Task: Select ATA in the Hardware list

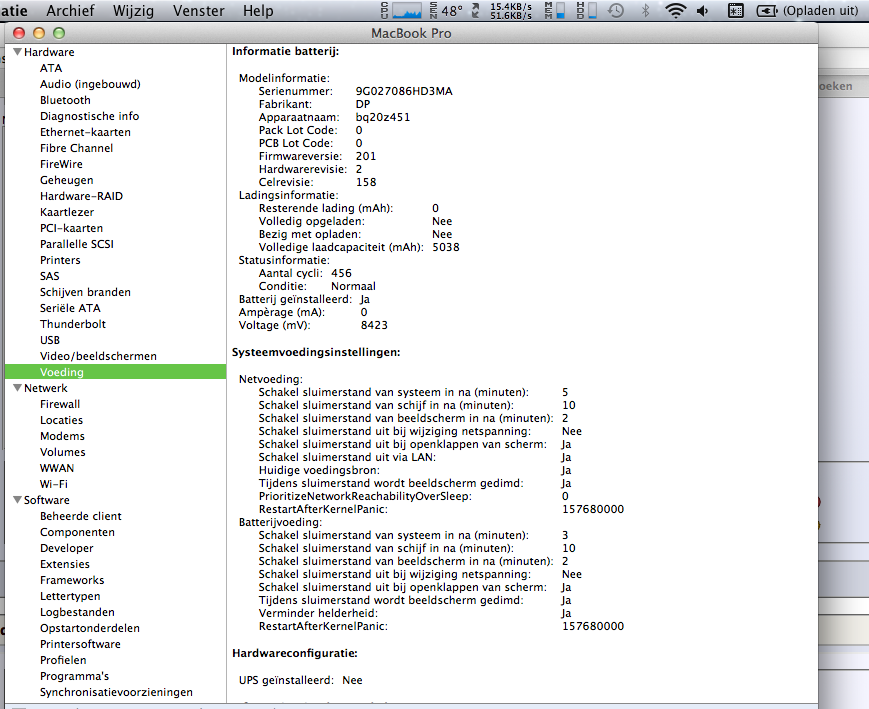Action: 51,68
